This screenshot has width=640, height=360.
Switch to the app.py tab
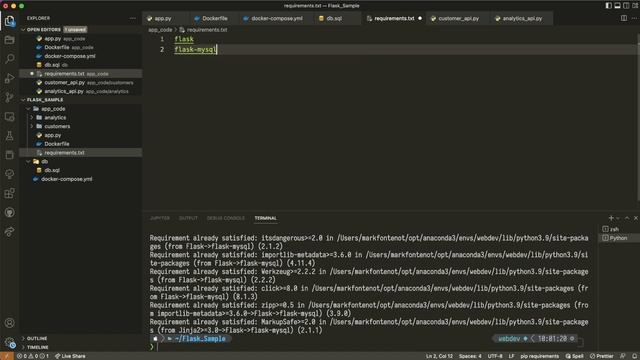162,18
